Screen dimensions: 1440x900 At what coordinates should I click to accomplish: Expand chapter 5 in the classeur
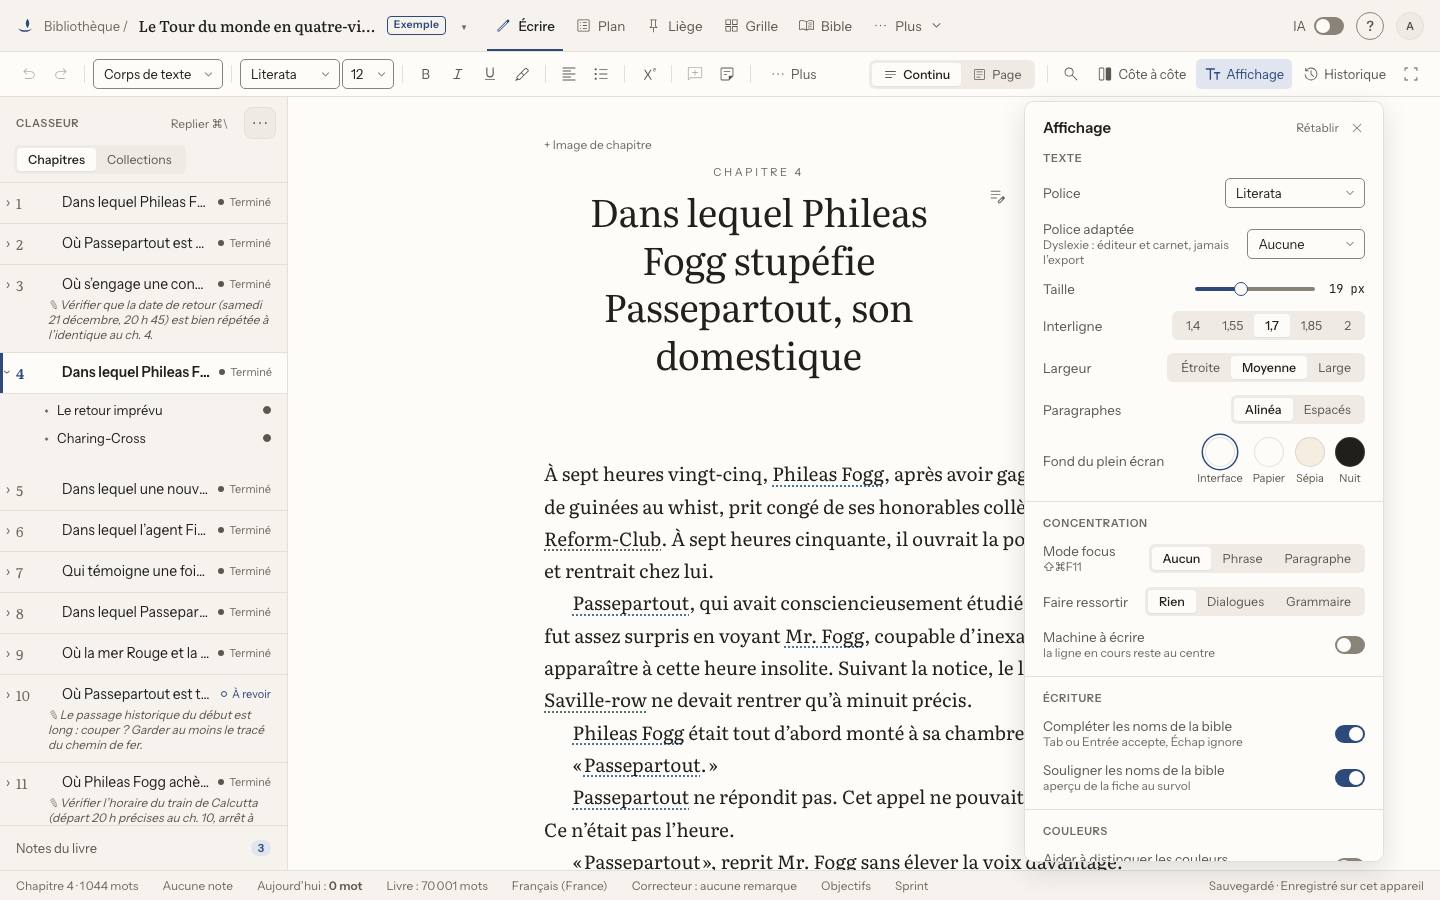[x=8, y=490]
